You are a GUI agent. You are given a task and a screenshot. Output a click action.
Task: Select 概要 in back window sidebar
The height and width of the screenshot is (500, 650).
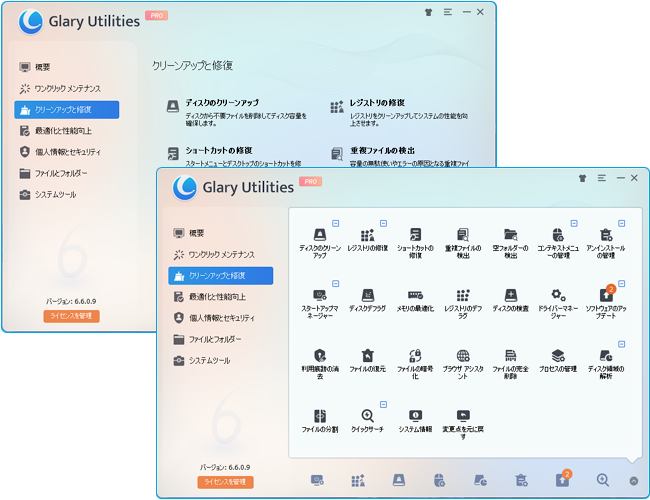click(x=67, y=67)
